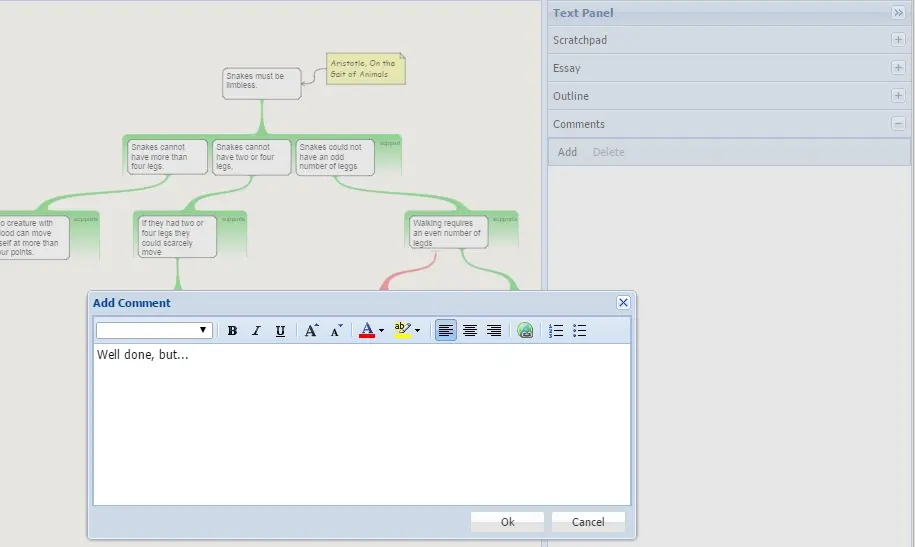
Task: Center align the comment text
Action: pos(470,331)
